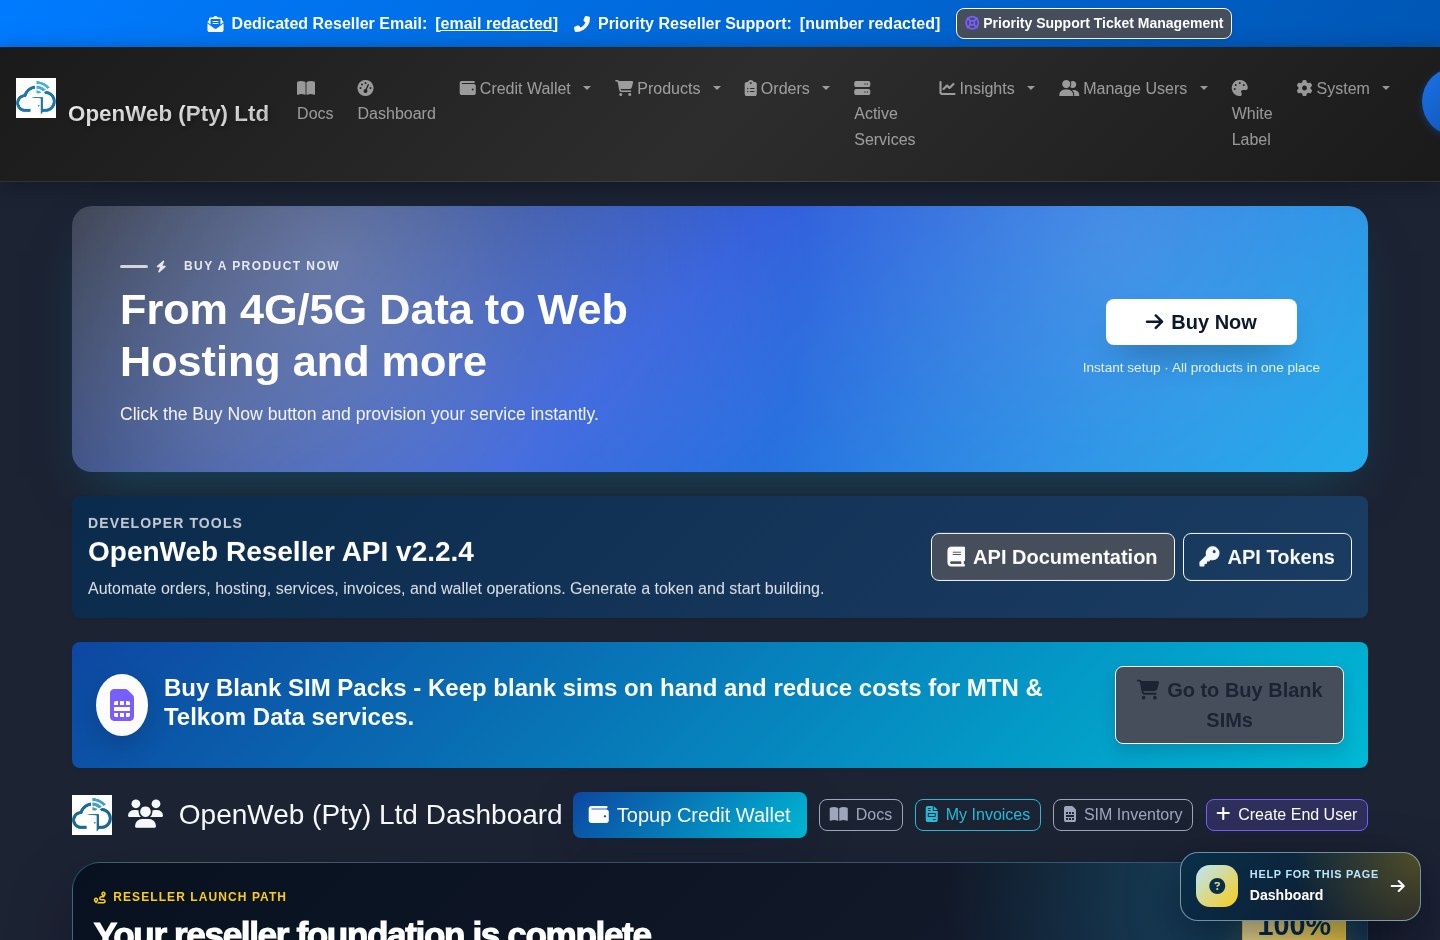Image resolution: width=1440 pixels, height=940 pixels.
Task: Expand the Products dropdown caret
Action: click(717, 88)
